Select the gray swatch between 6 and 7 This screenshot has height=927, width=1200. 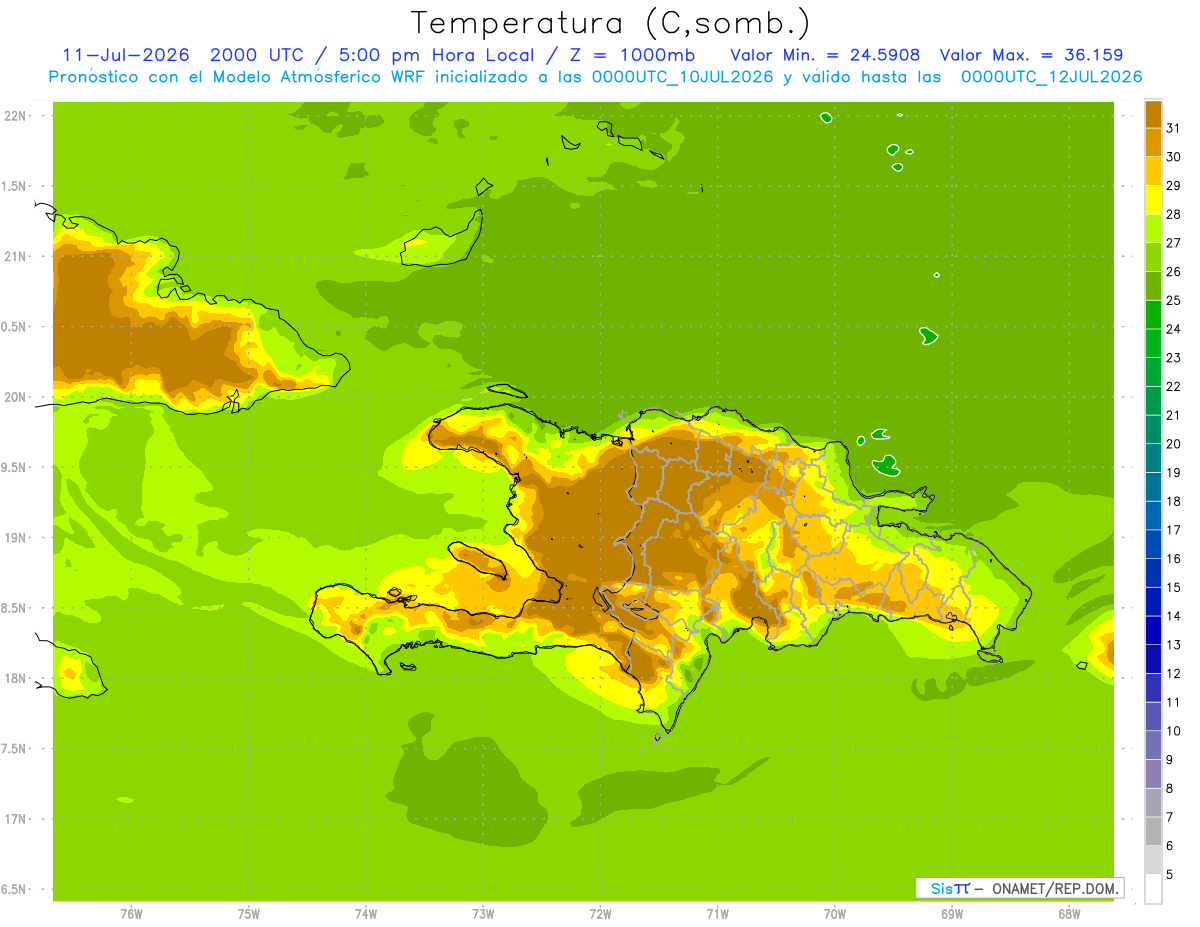pyautogui.click(x=1153, y=830)
